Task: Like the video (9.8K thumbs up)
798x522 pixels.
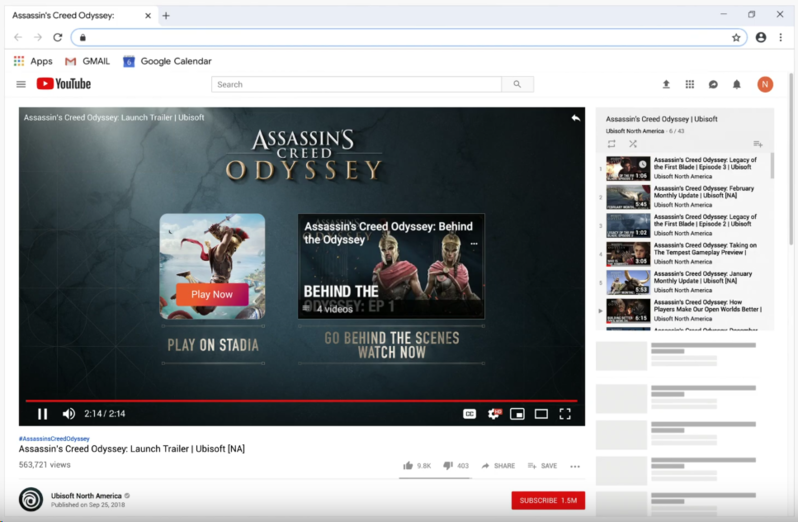Action: click(x=417, y=466)
